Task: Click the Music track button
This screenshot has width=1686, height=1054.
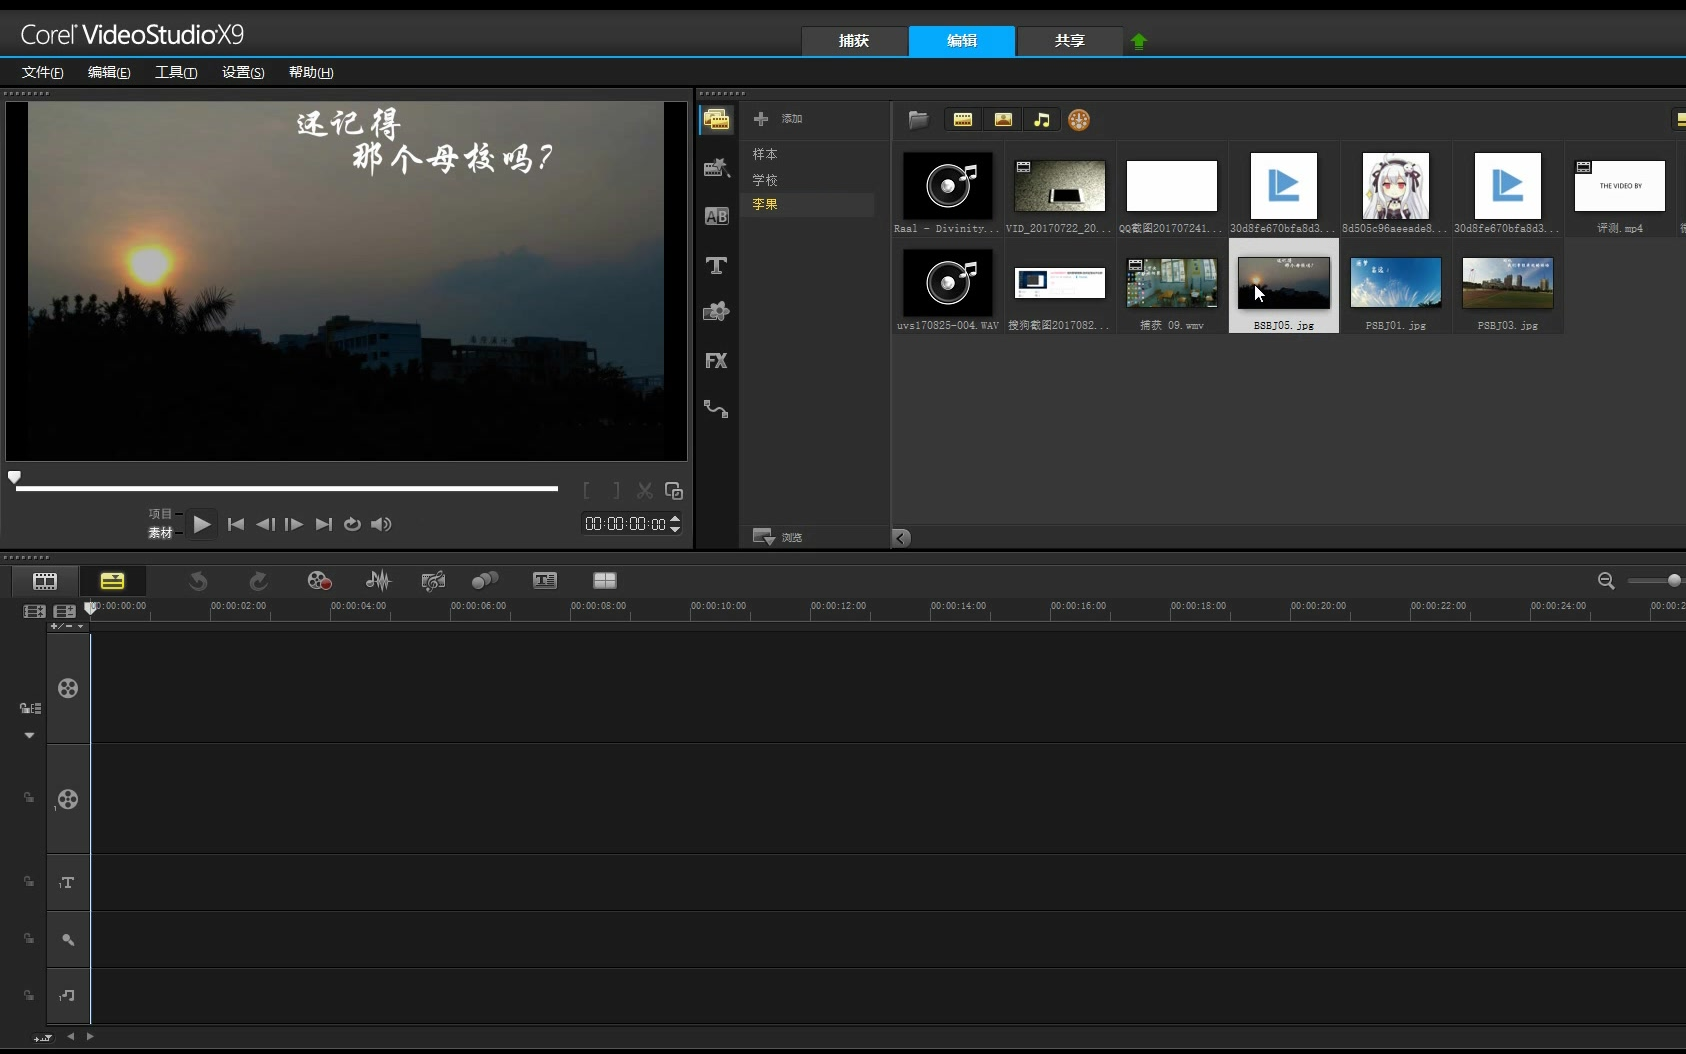Action: 68,996
